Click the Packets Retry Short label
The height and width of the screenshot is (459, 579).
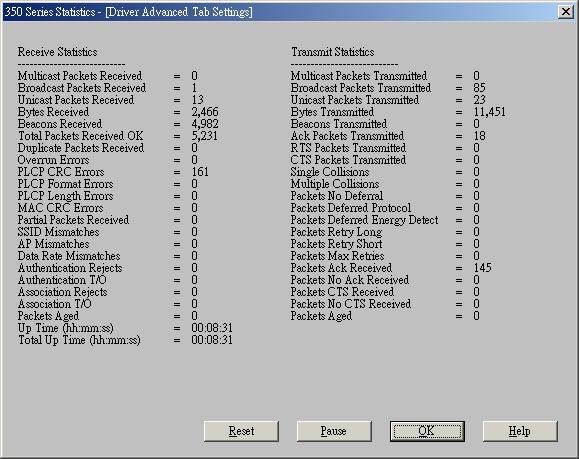pos(336,244)
